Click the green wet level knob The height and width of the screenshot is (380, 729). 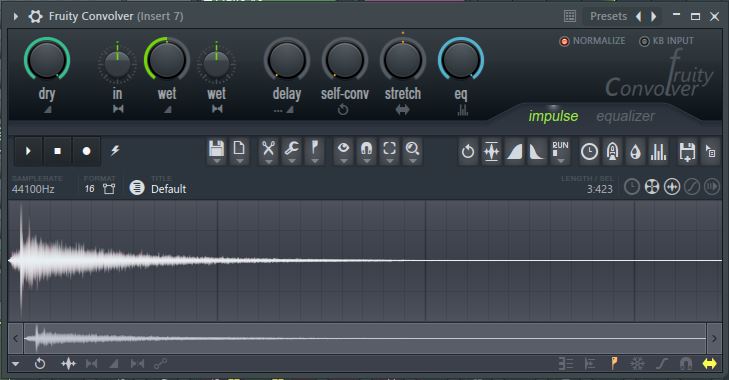(167, 60)
